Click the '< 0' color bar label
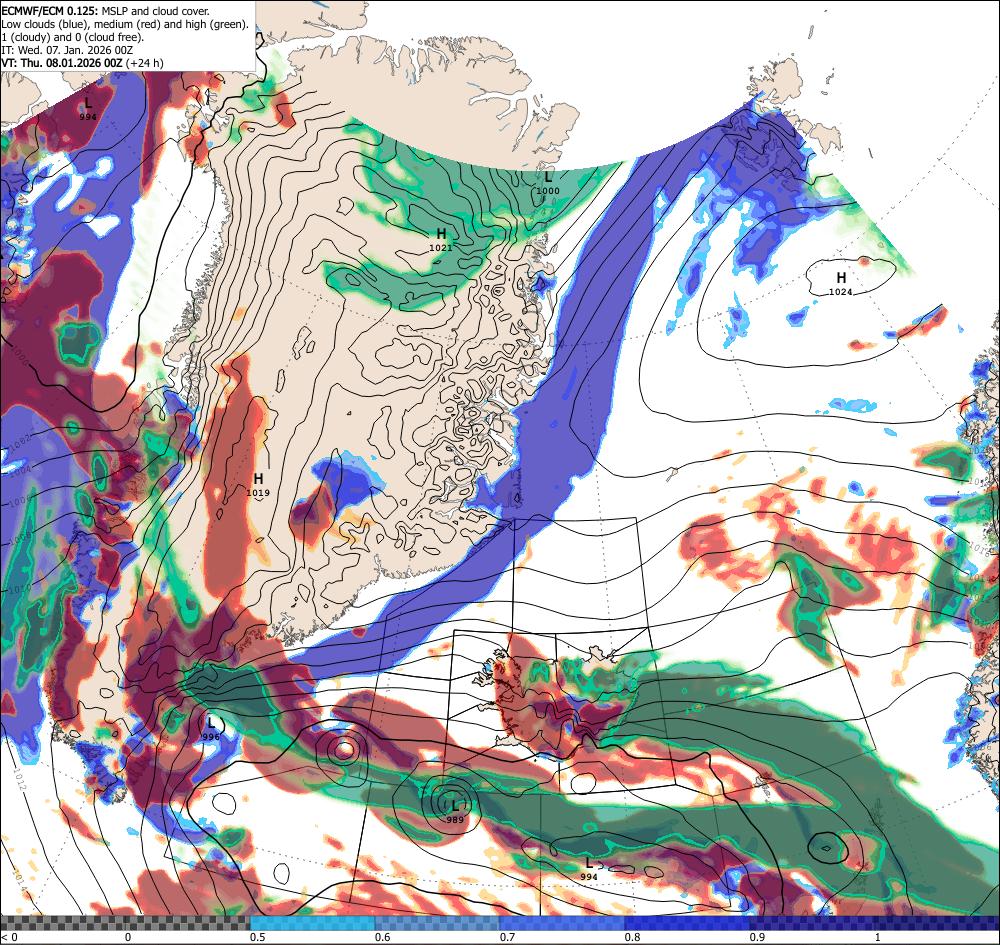The height and width of the screenshot is (945, 1000). click(x=8, y=937)
